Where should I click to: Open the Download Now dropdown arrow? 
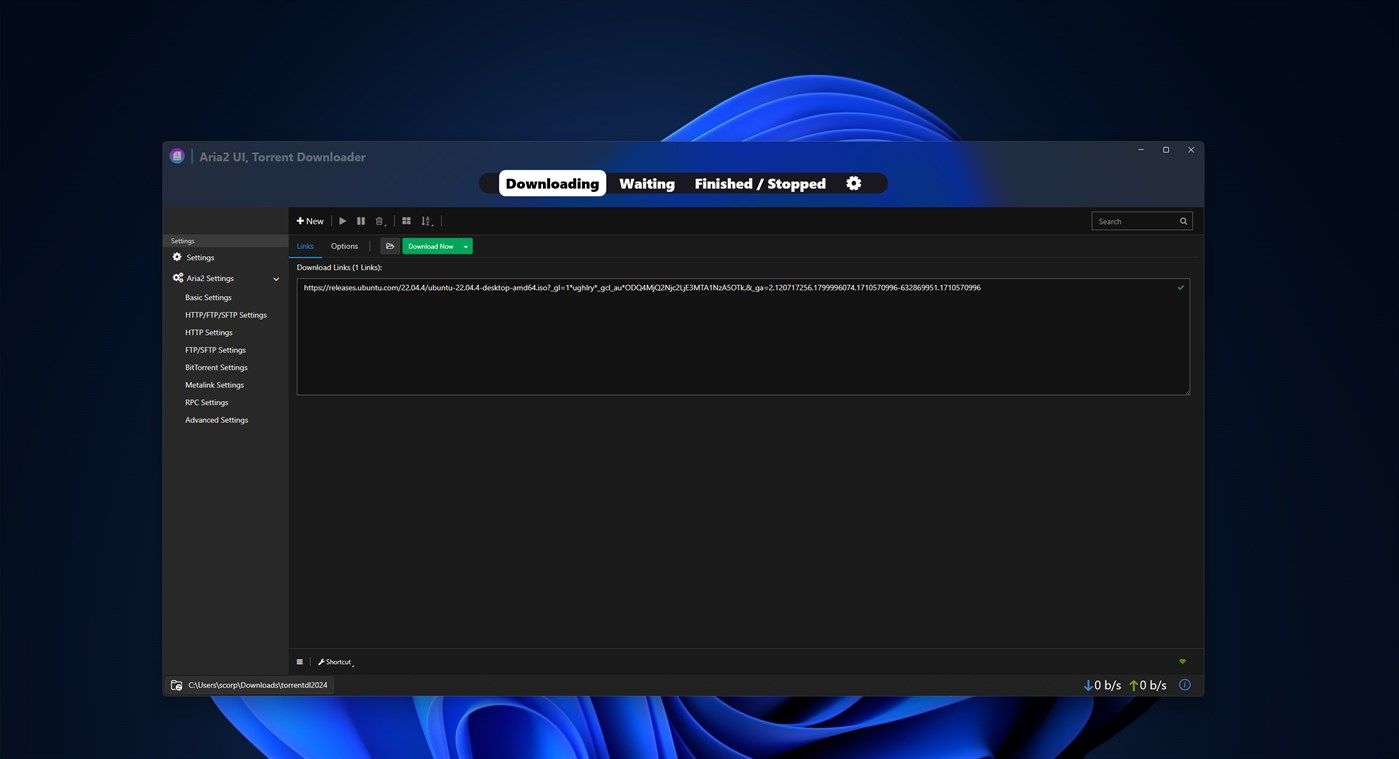464,246
